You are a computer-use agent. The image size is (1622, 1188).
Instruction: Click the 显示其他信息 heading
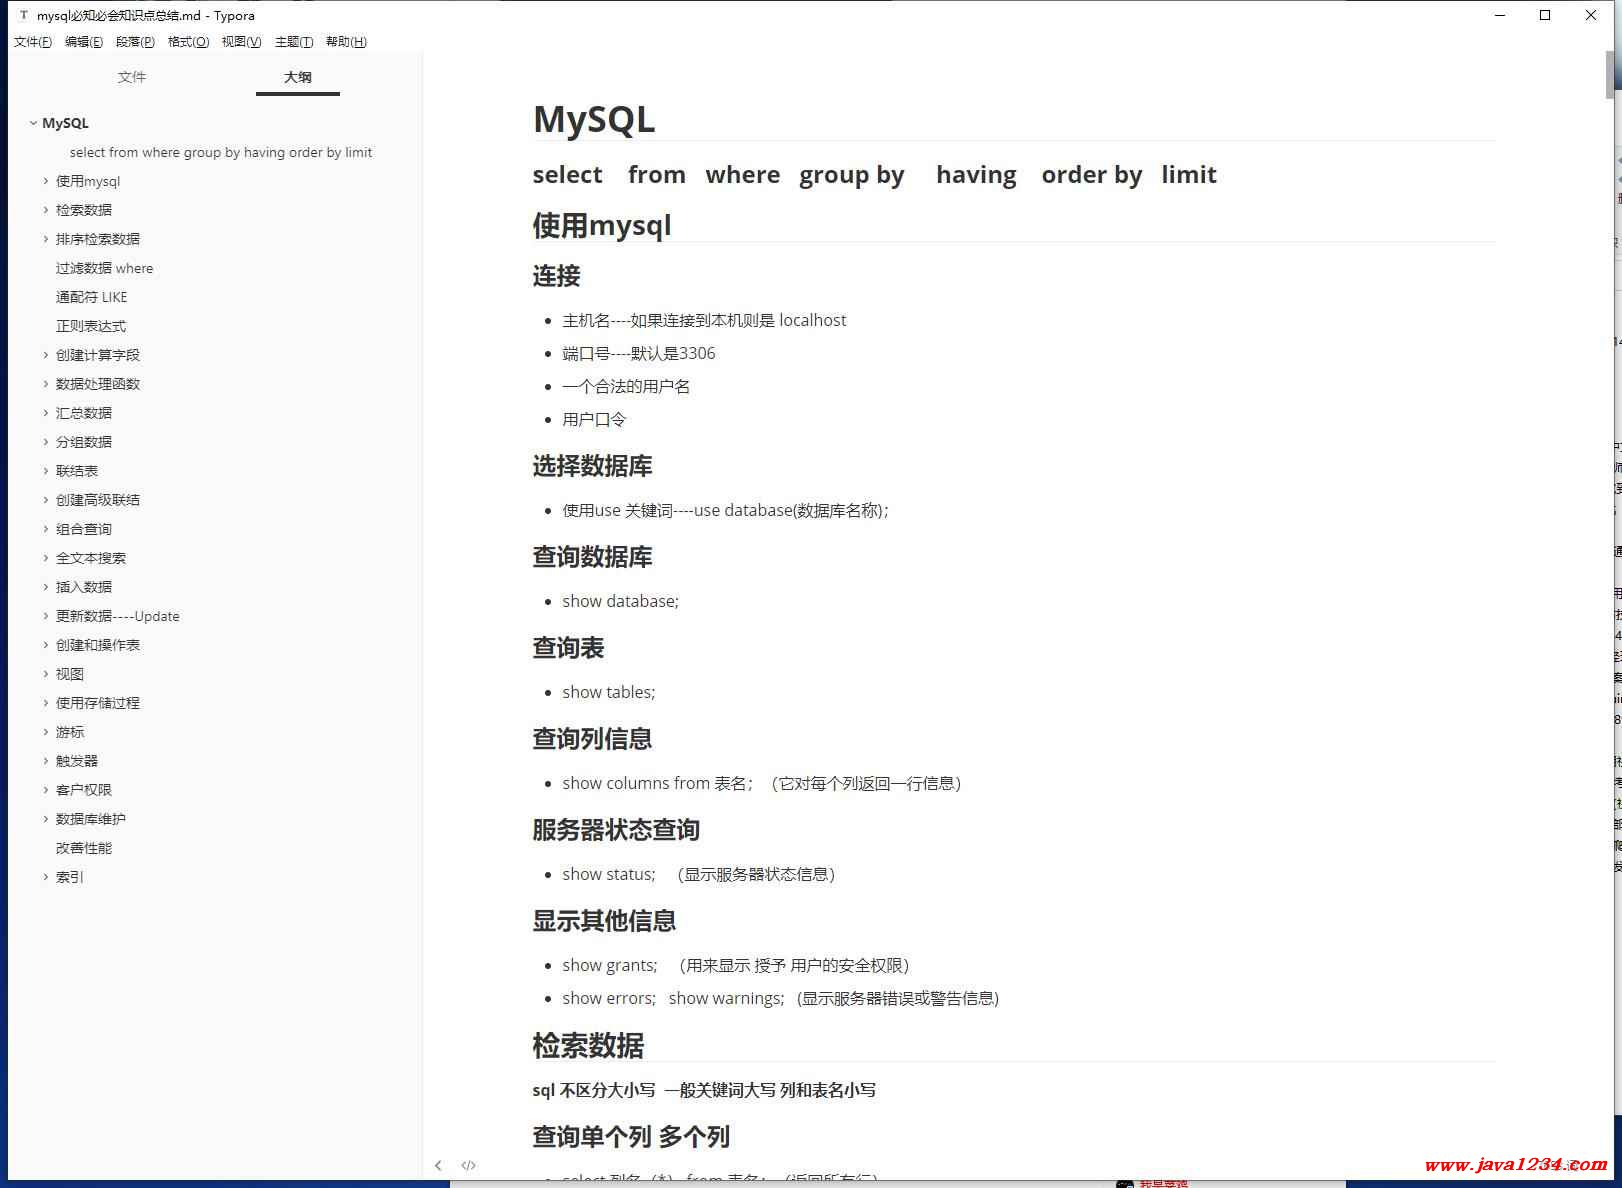pyautogui.click(x=605, y=921)
